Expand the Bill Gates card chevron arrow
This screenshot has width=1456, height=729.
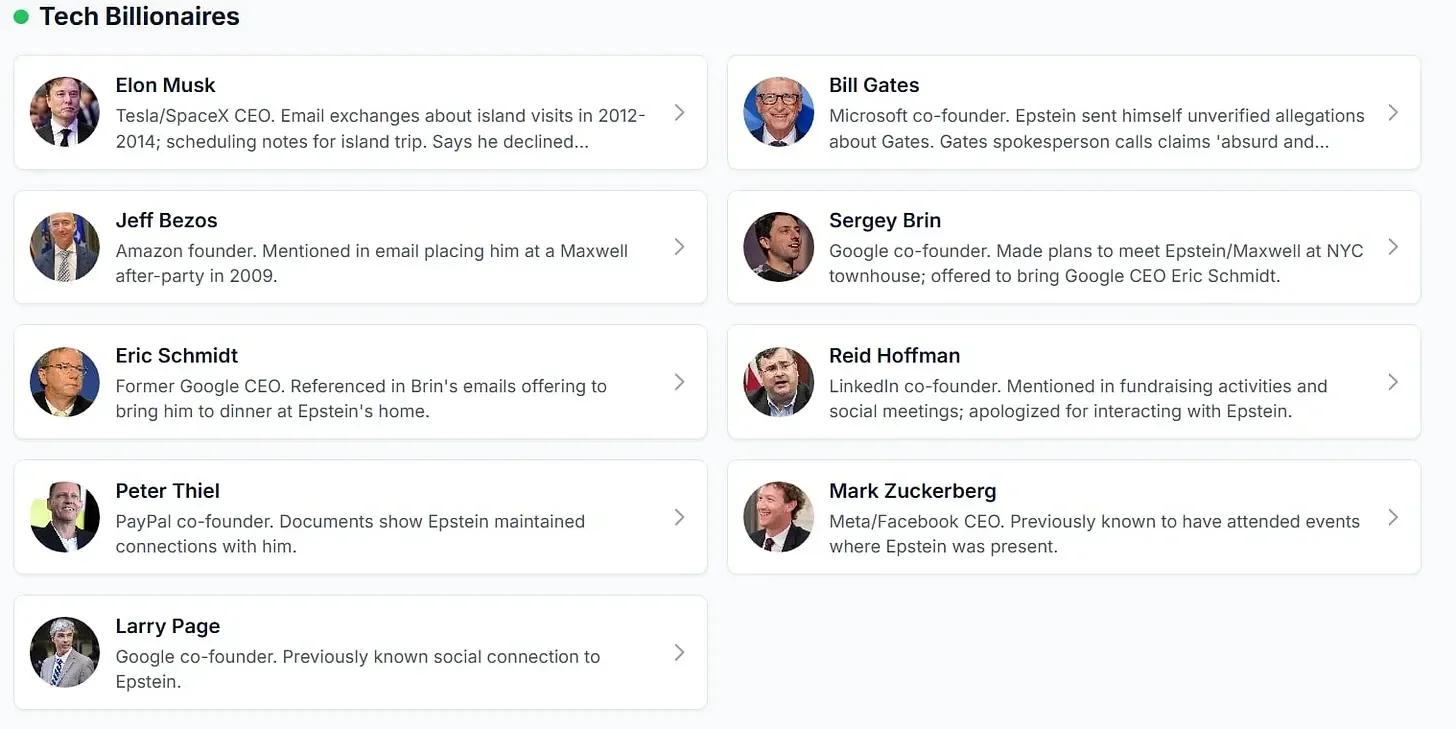coord(1392,112)
